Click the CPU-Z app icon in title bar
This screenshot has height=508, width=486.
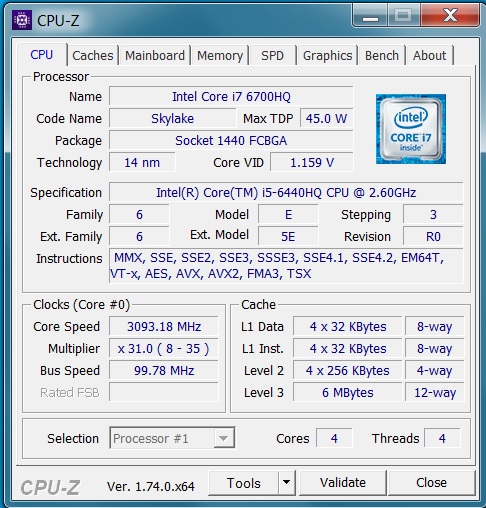tap(22, 20)
